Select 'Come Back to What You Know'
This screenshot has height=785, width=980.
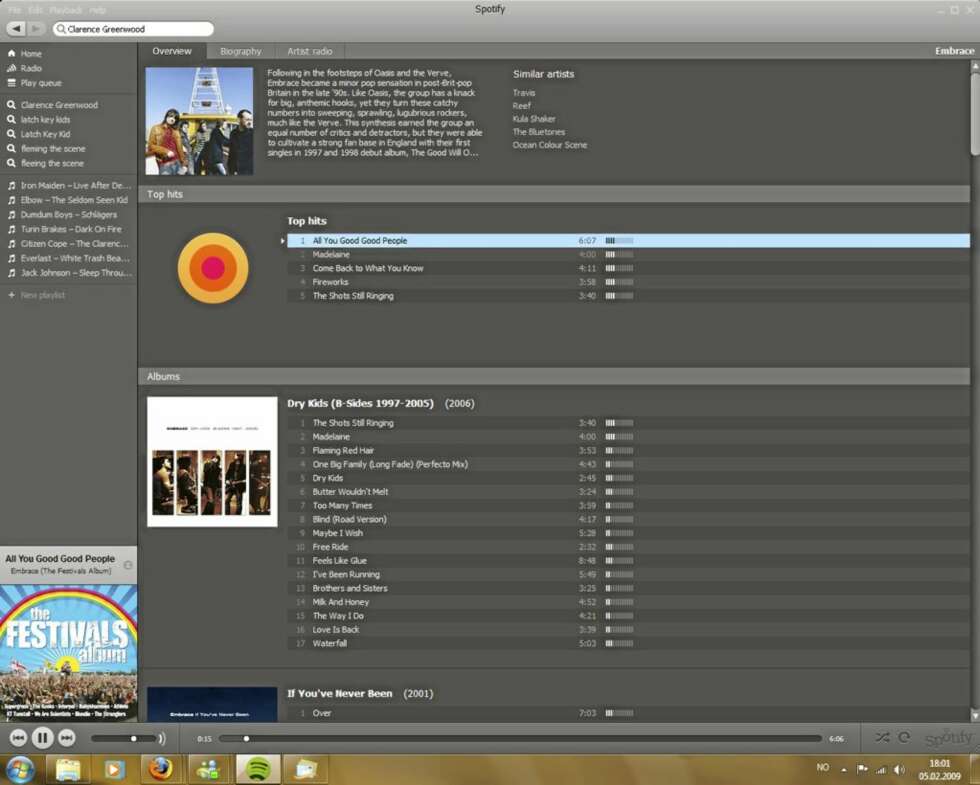(x=628, y=268)
